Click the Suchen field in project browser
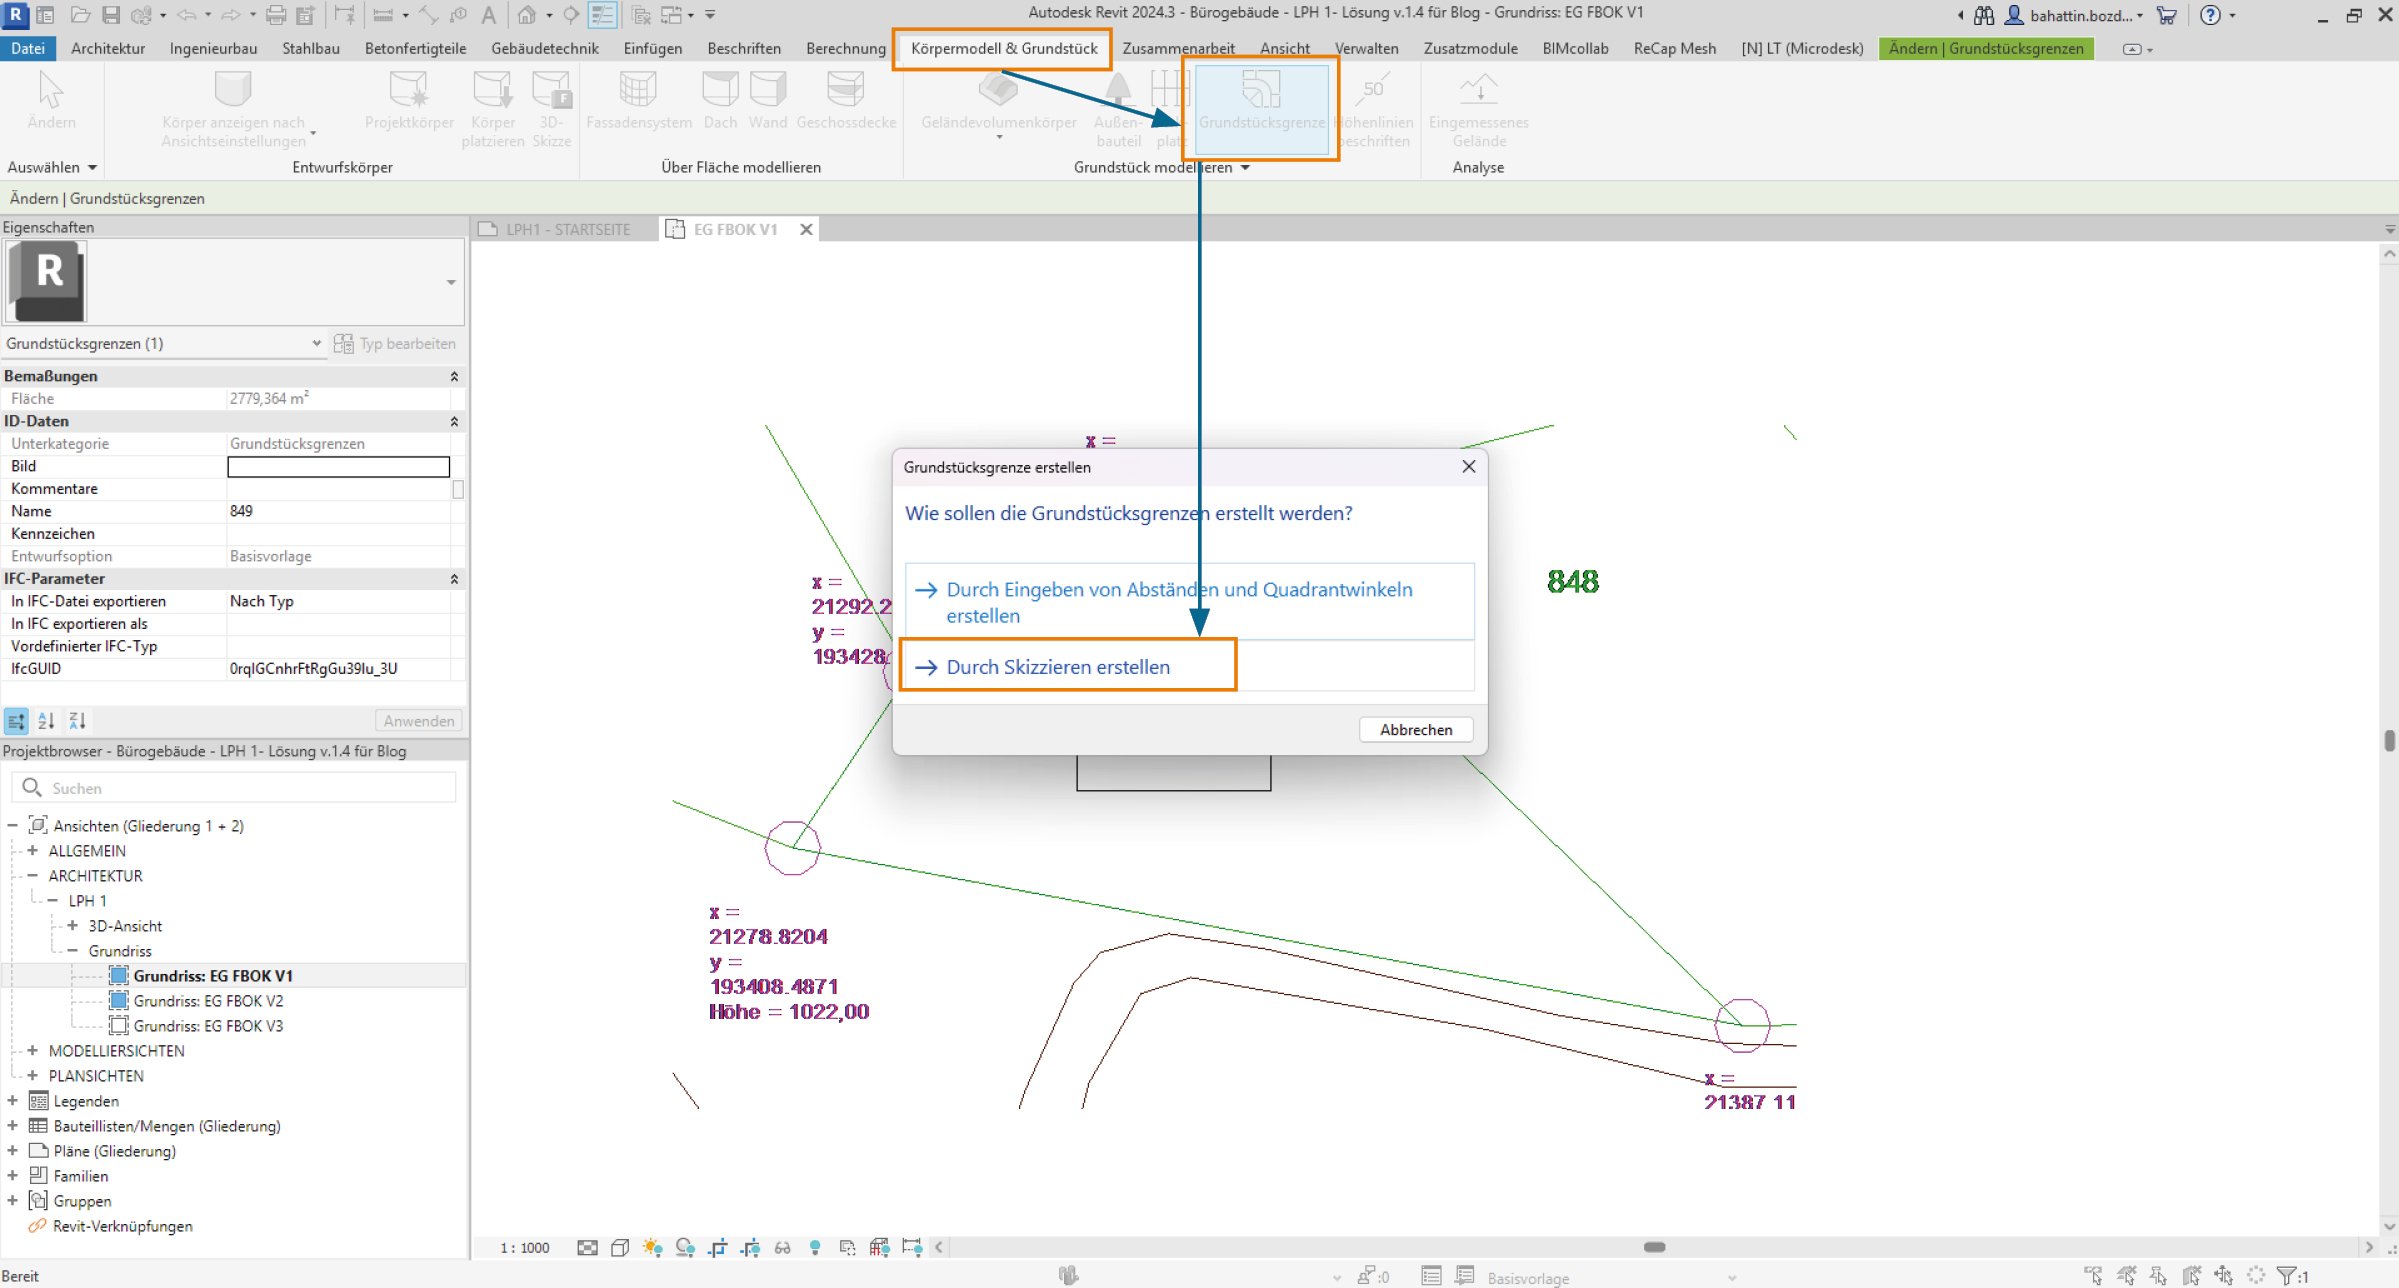This screenshot has height=1288, width=2399. tap(234, 788)
